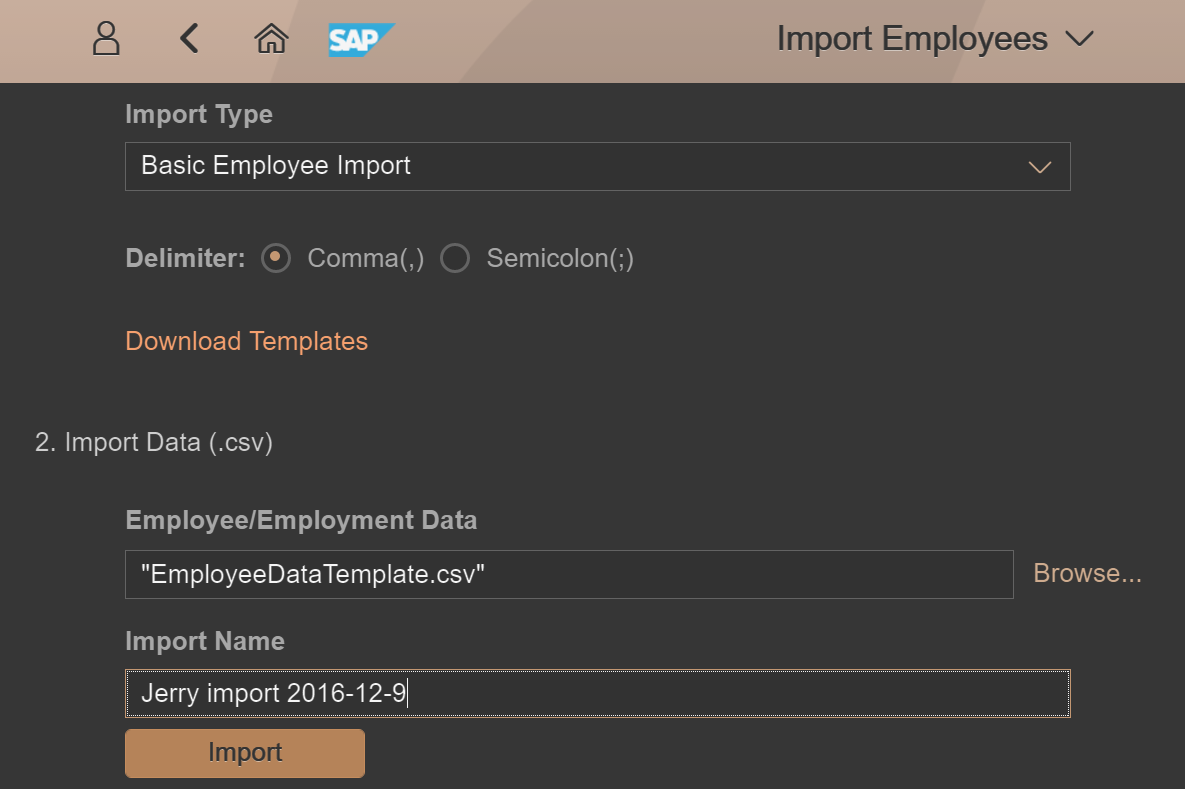Select the Comma(,) delimiter radio button
This screenshot has height=789, width=1185.
pyautogui.click(x=276, y=258)
